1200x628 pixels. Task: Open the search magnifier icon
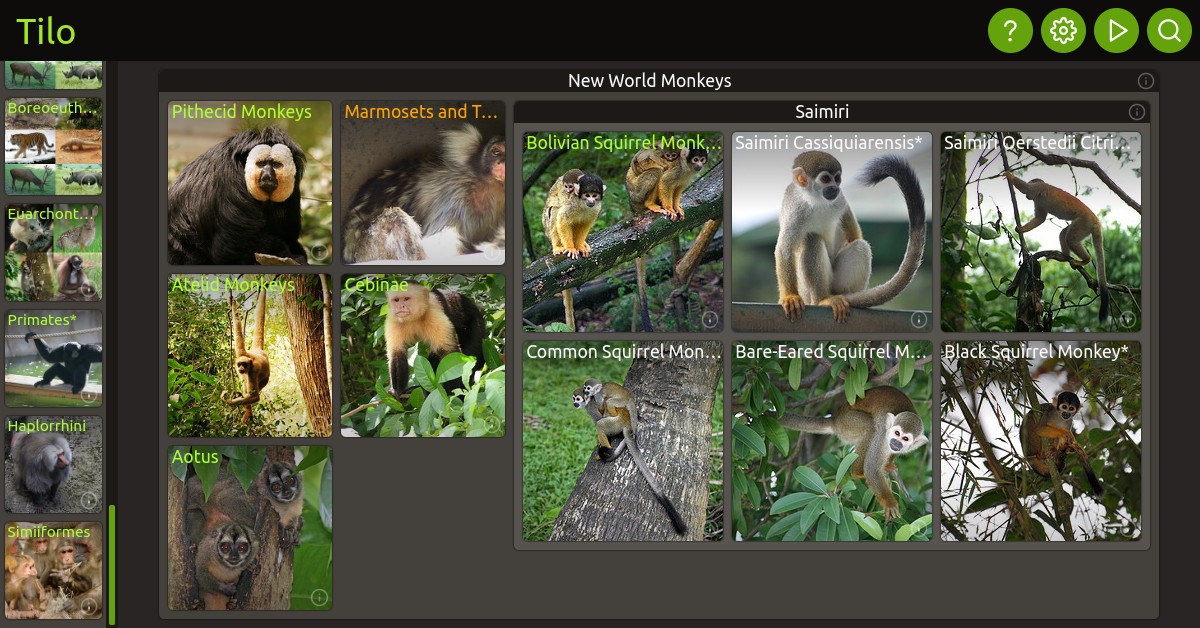pyautogui.click(x=1169, y=31)
